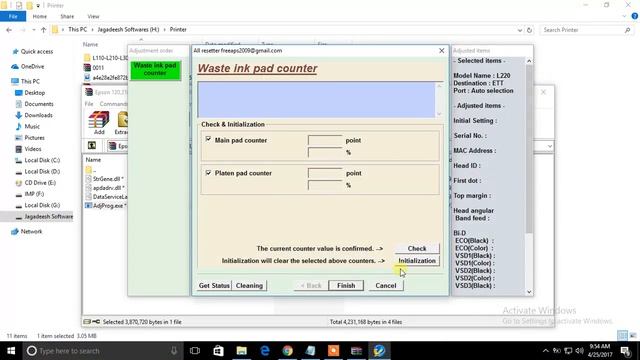Open Microsoft Edge from the taskbar

pyautogui.click(x=265, y=351)
